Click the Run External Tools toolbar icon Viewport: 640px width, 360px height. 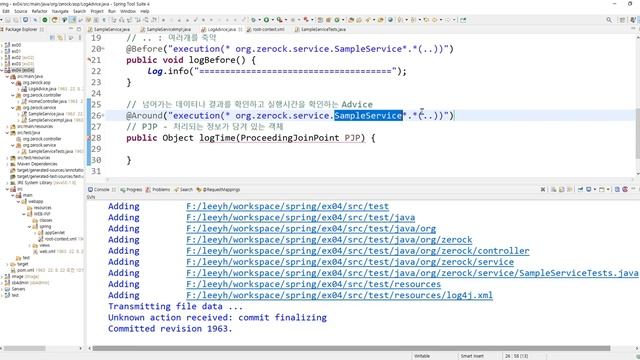click(279, 20)
